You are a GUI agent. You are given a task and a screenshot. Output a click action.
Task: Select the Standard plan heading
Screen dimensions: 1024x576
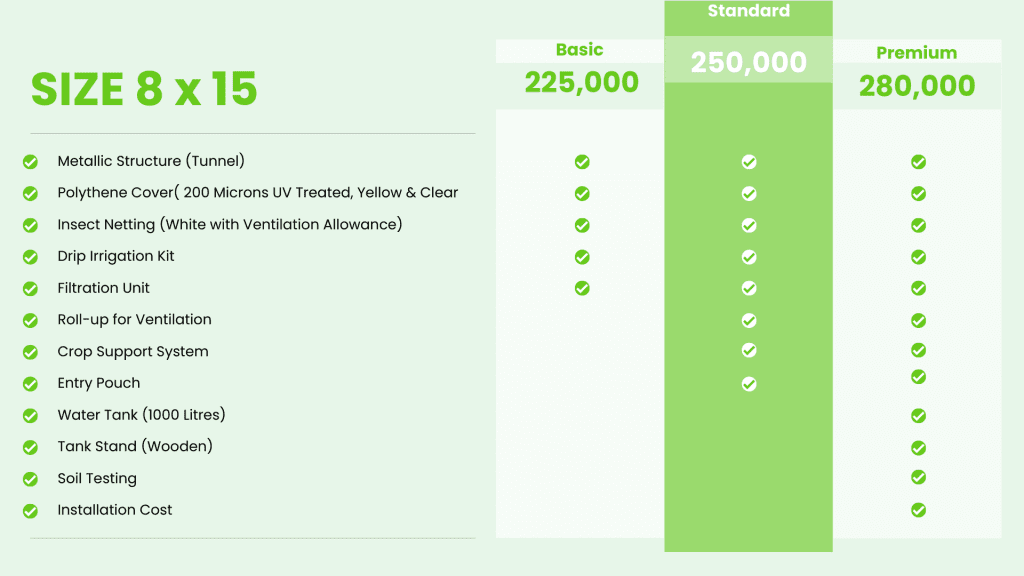(748, 10)
